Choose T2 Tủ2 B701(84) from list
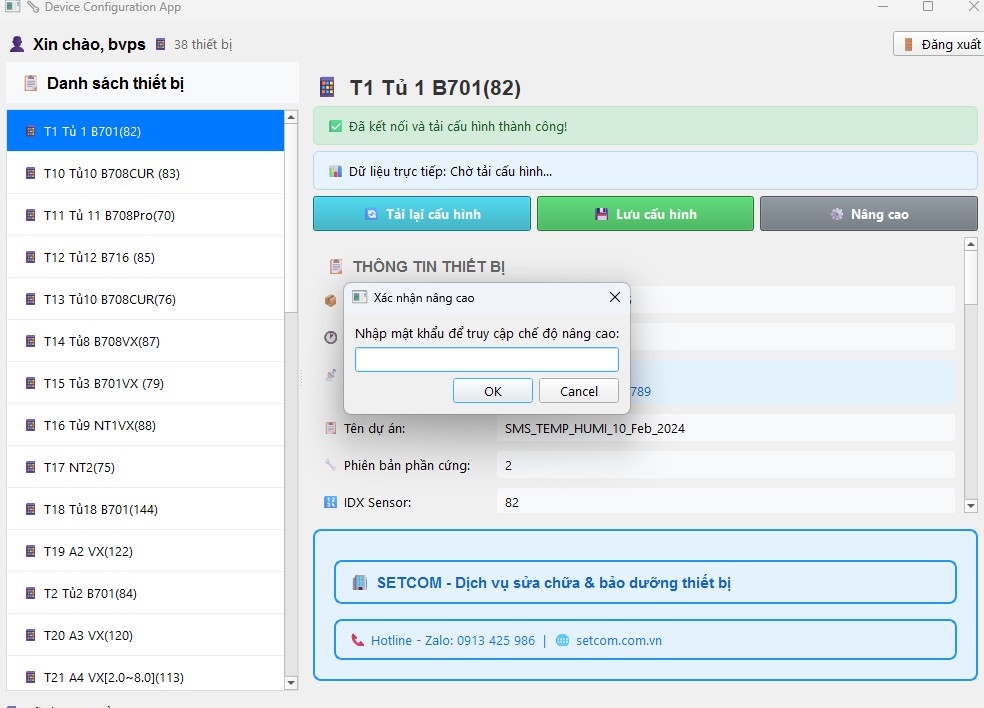 pos(90,593)
